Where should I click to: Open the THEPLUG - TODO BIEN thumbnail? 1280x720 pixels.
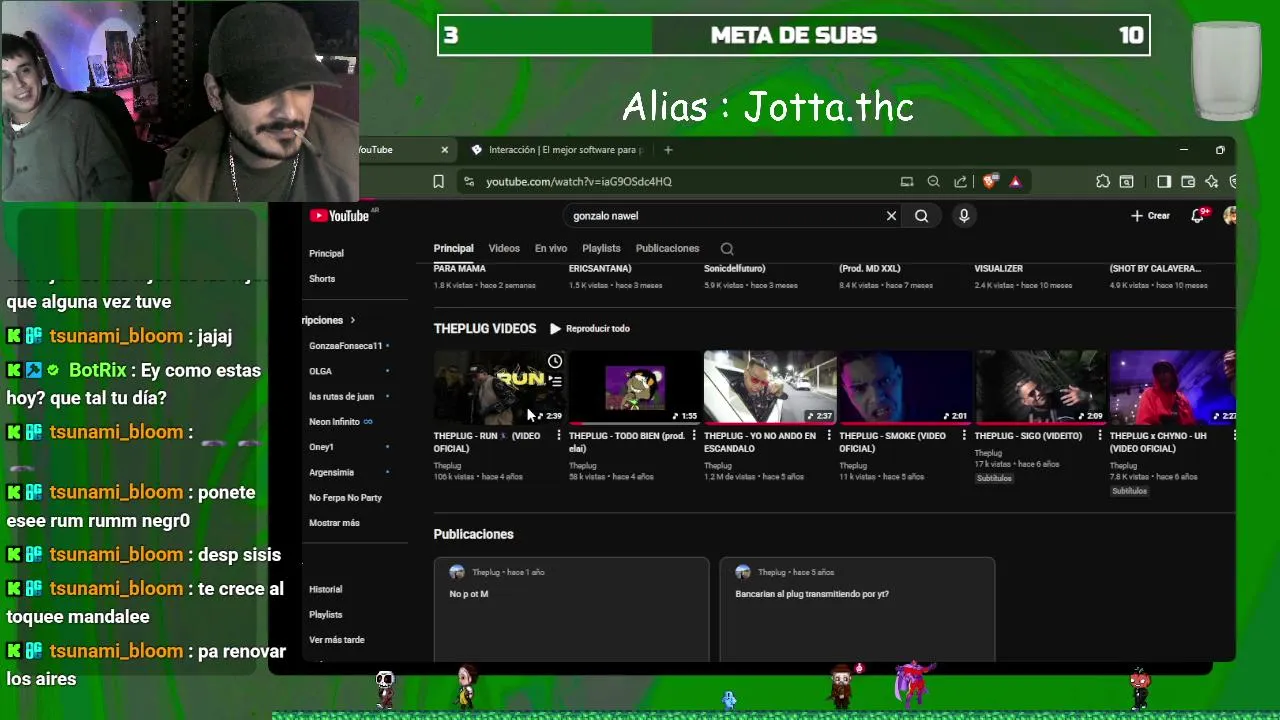tap(635, 387)
